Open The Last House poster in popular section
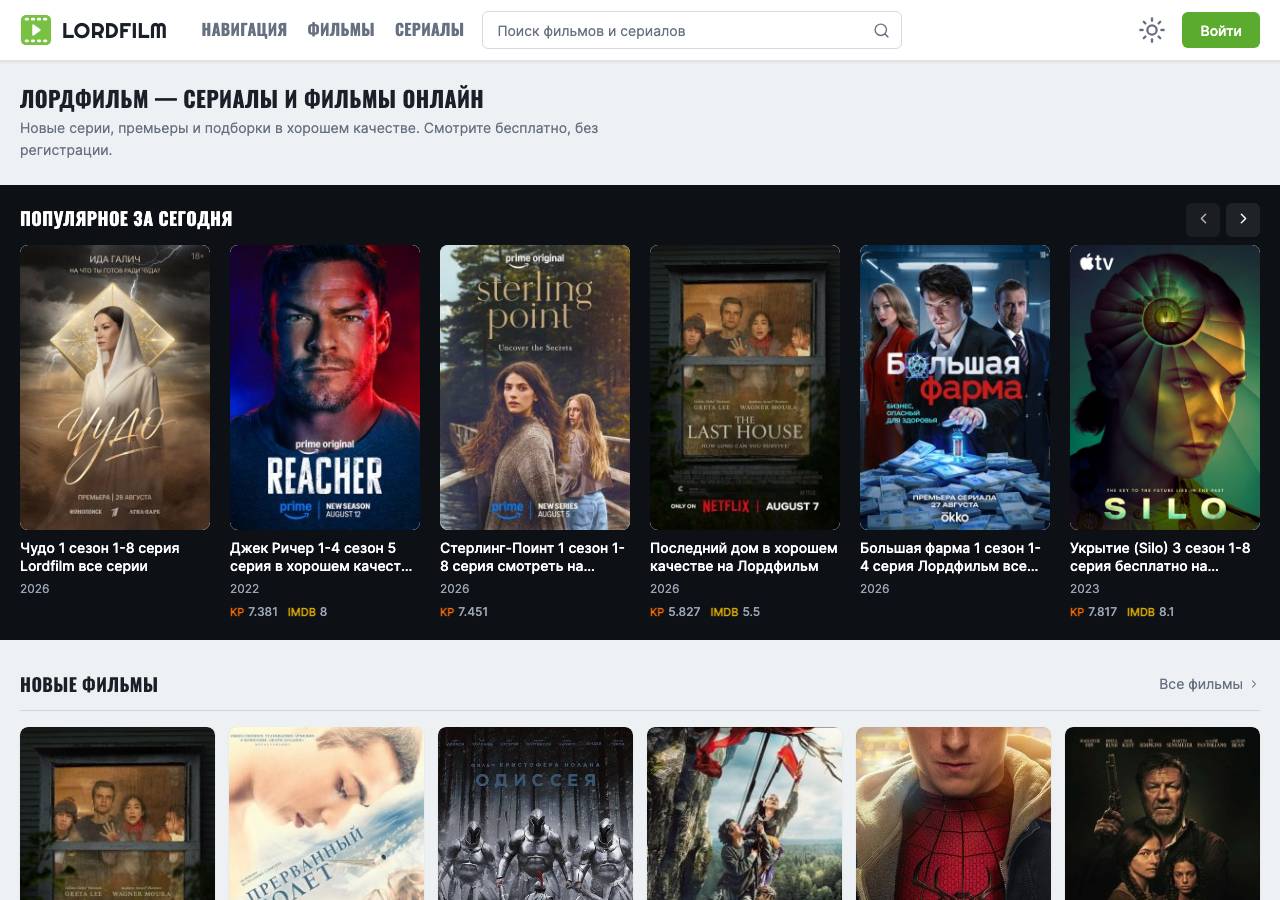This screenshot has height=900, width=1280. pos(745,387)
